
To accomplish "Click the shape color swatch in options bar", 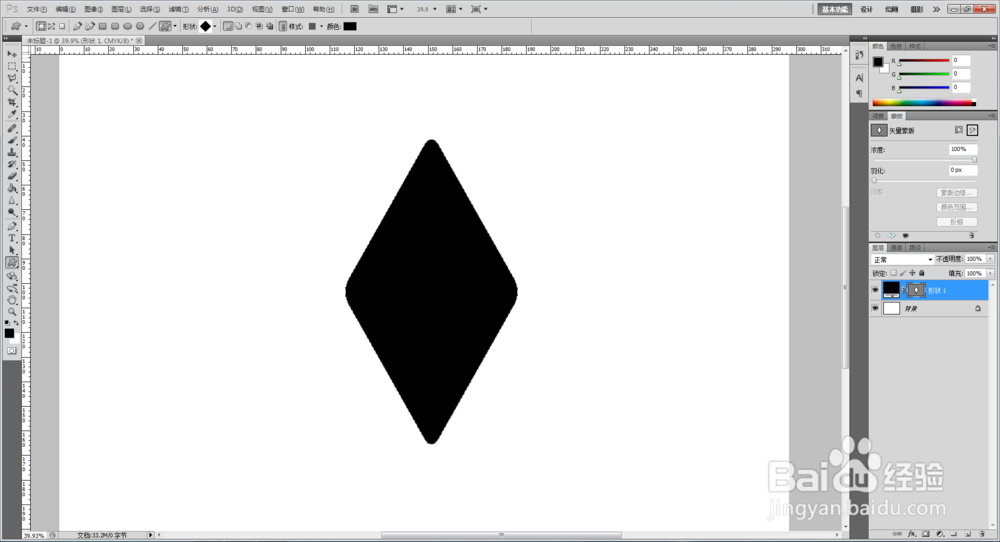I will coord(350,26).
